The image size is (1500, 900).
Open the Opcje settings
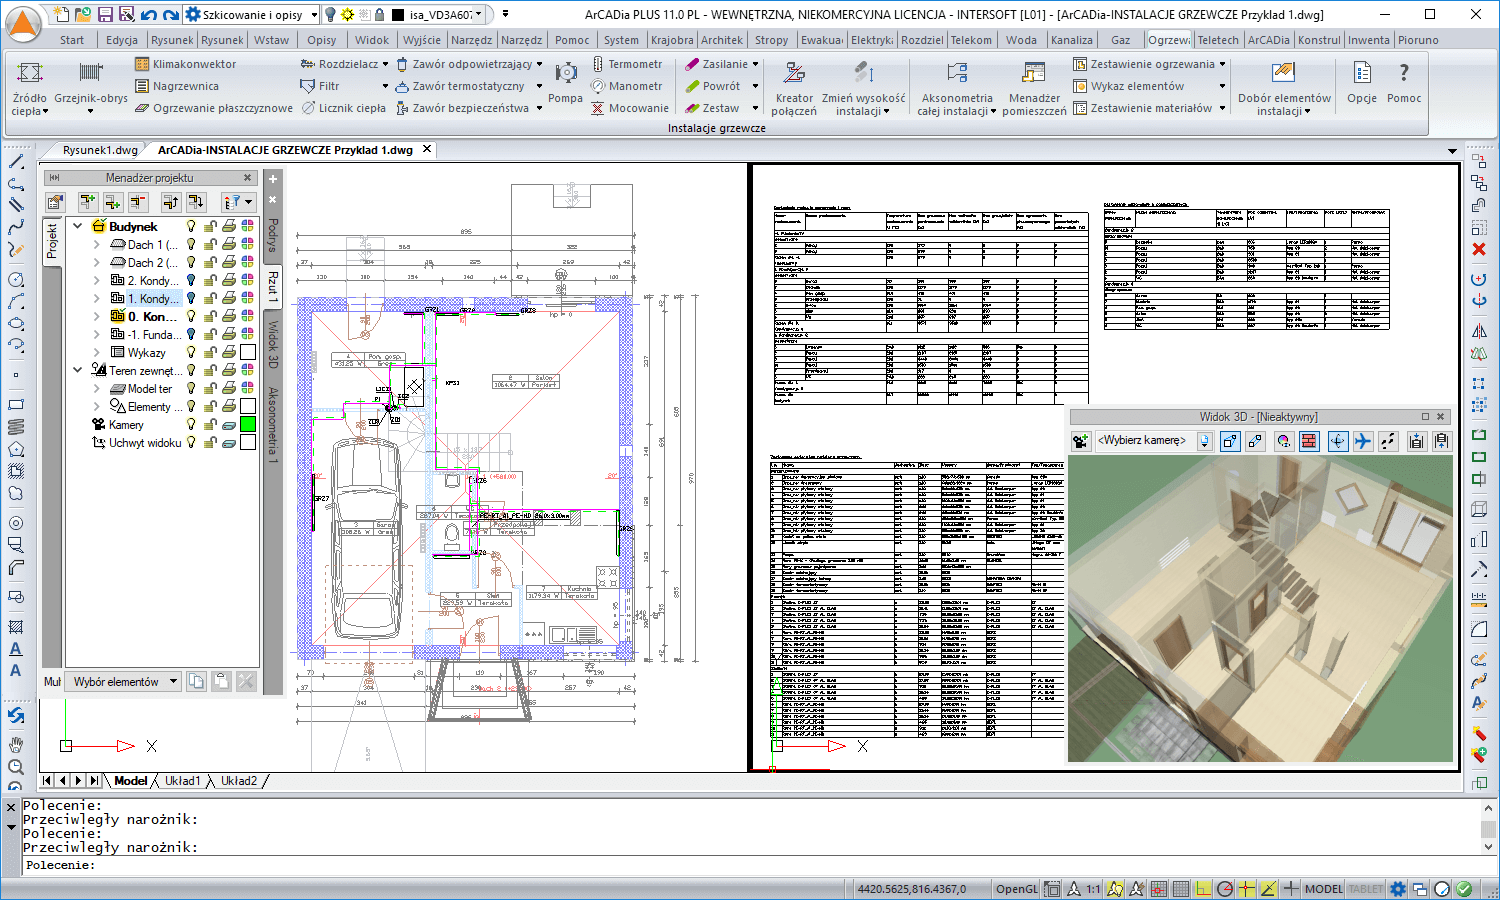(1362, 82)
